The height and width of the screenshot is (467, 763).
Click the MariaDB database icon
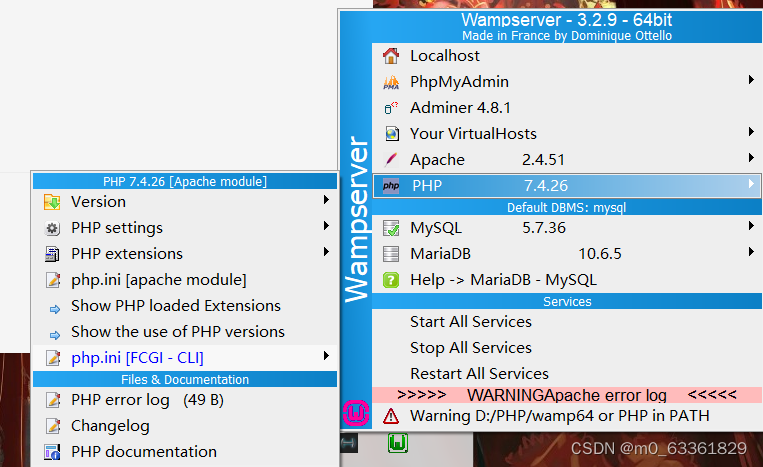pos(391,254)
